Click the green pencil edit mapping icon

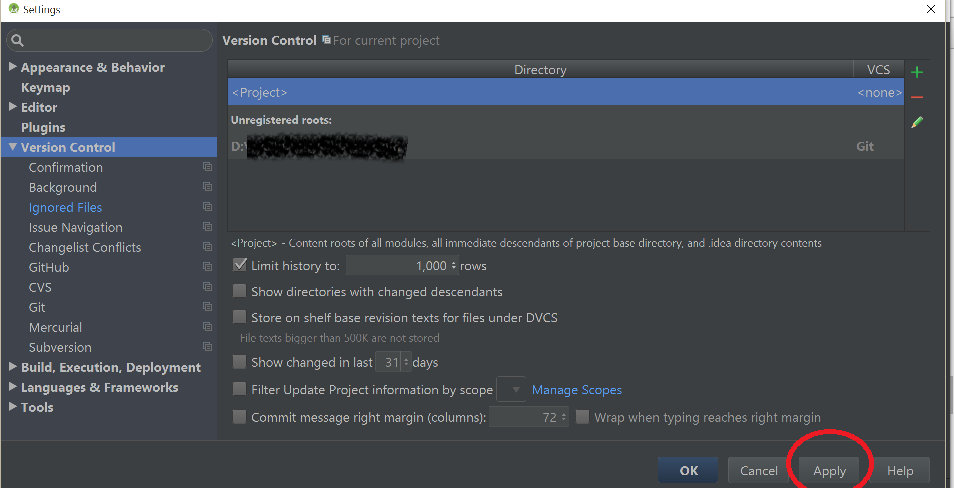917,122
